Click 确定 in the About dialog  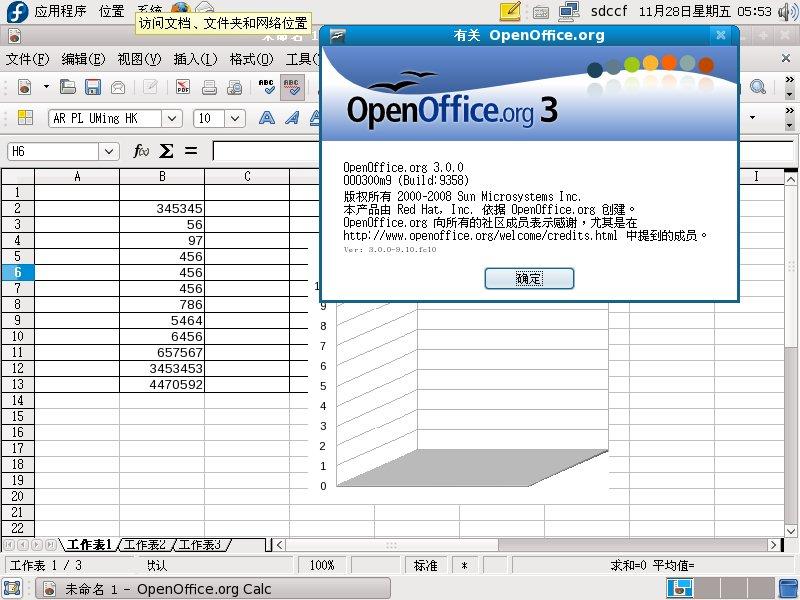coord(529,279)
